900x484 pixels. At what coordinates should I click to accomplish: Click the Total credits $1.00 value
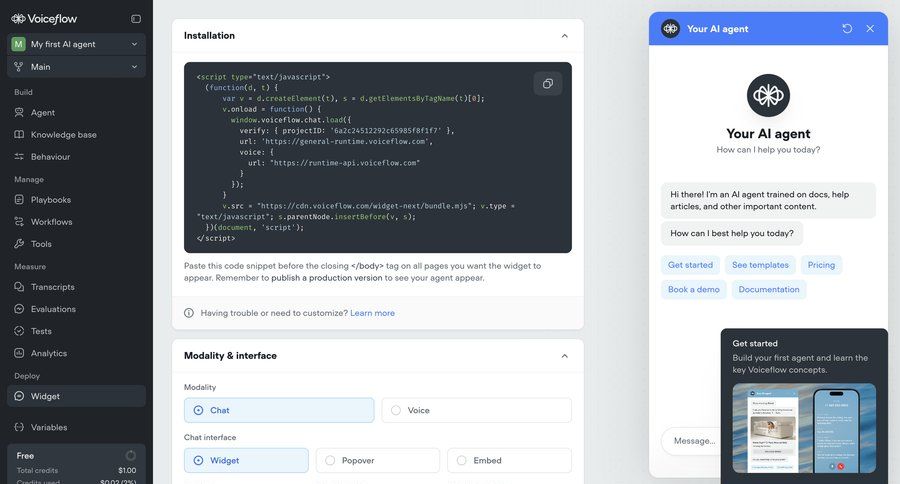click(x=127, y=470)
